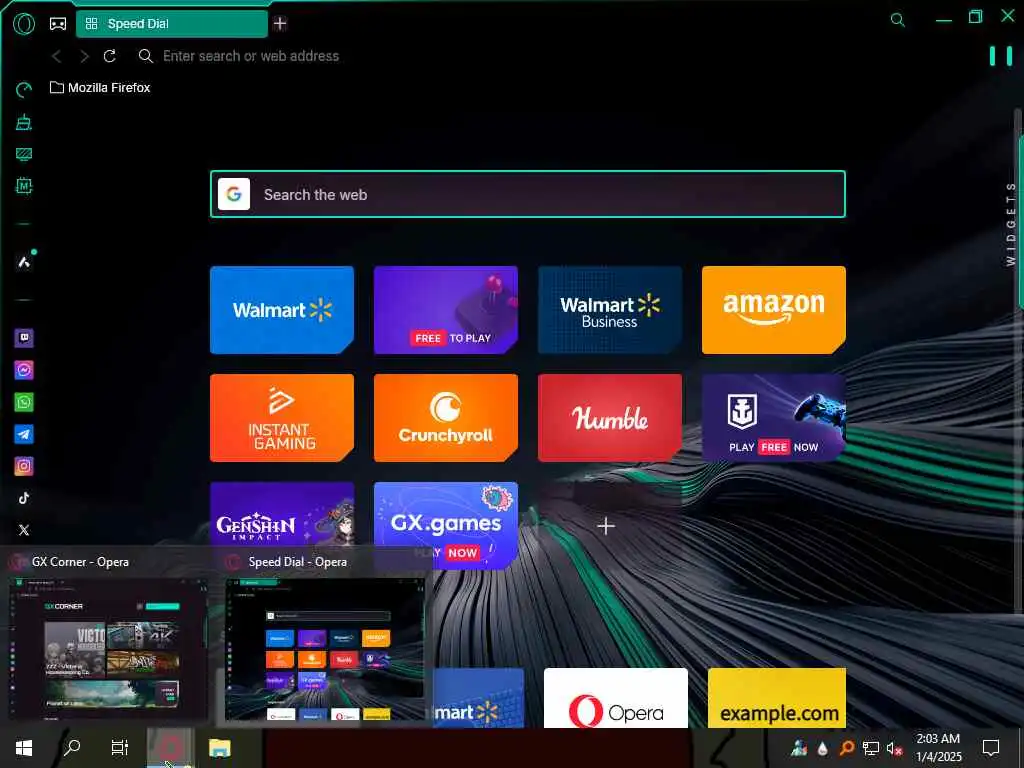Open GX Control speedometer sidebar icon

[x=24, y=90]
